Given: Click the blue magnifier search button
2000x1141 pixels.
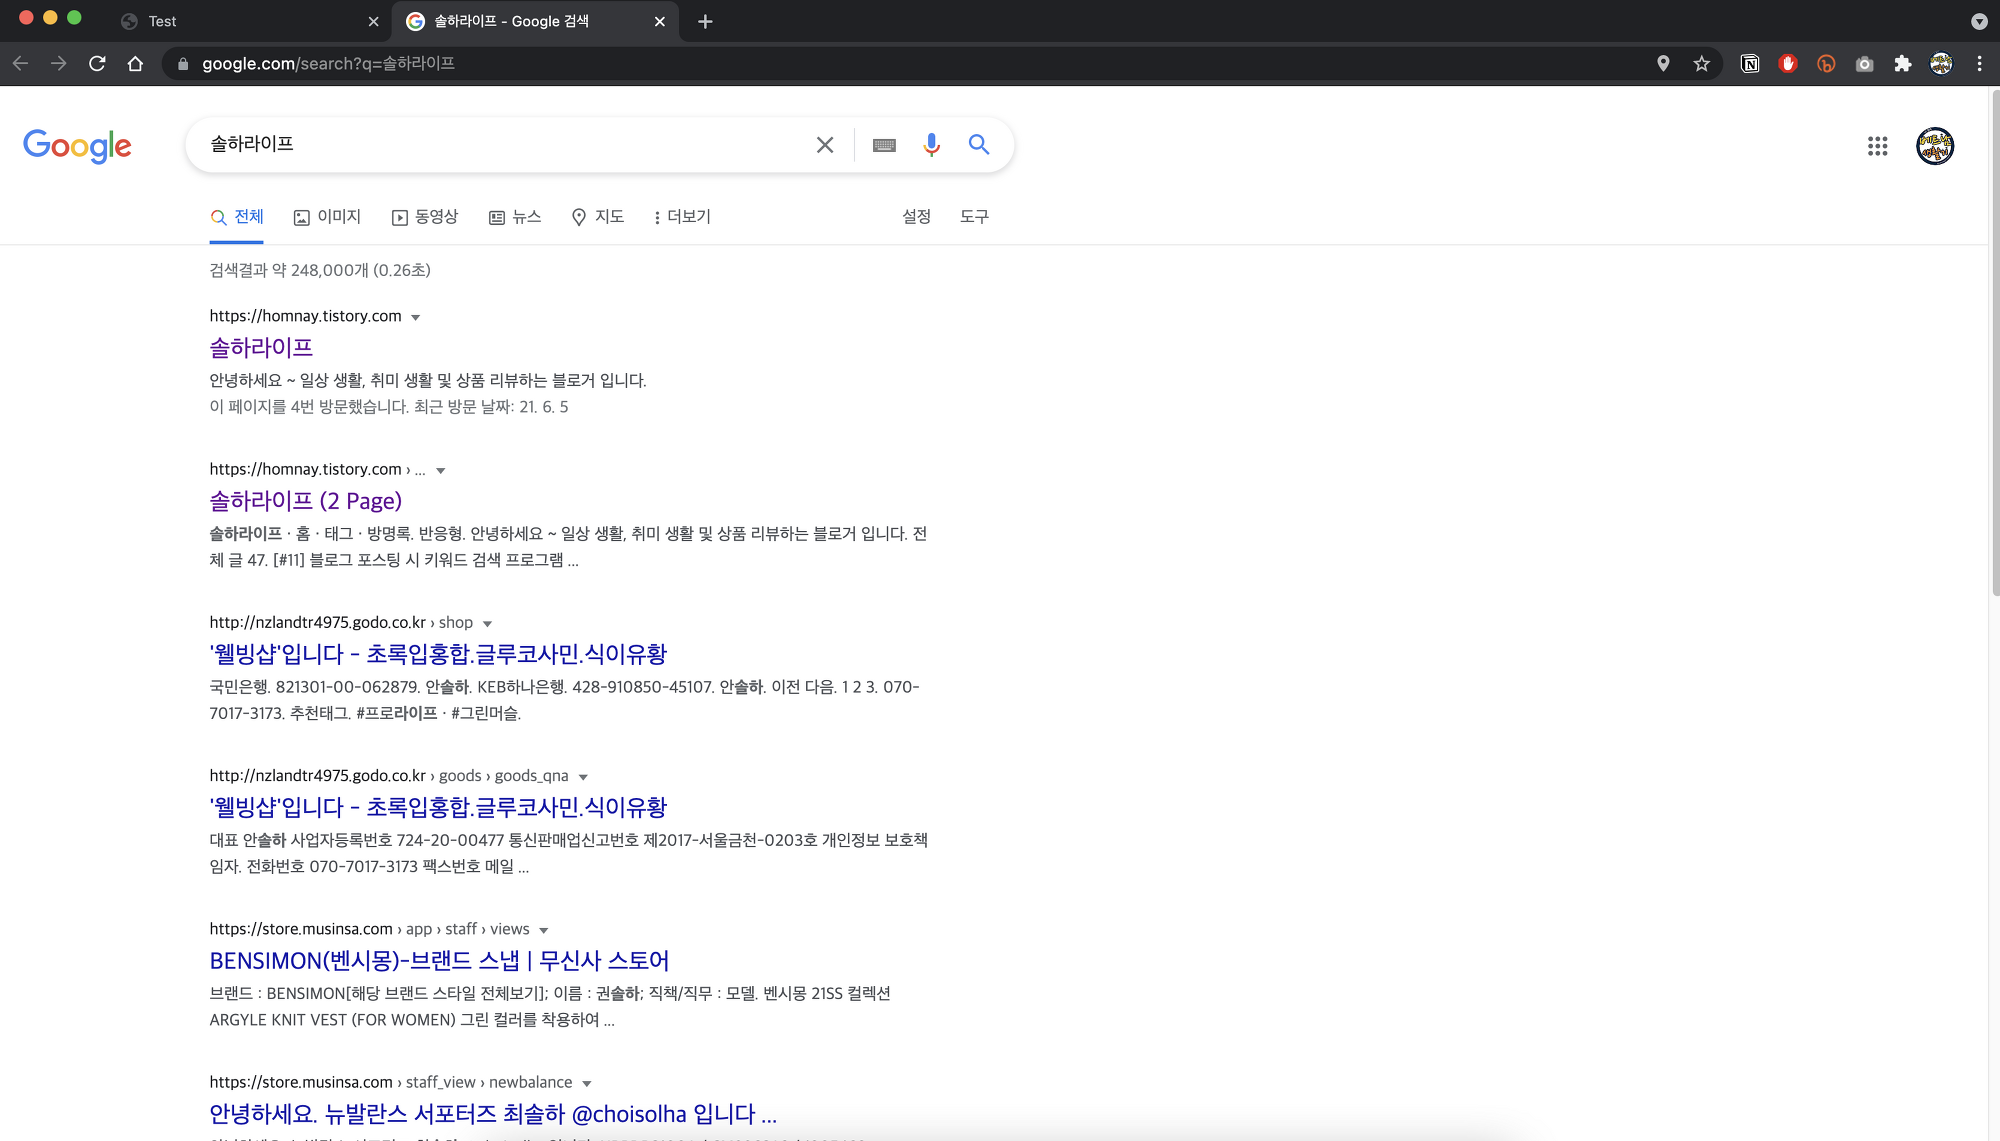Looking at the screenshot, I should tap(979, 145).
